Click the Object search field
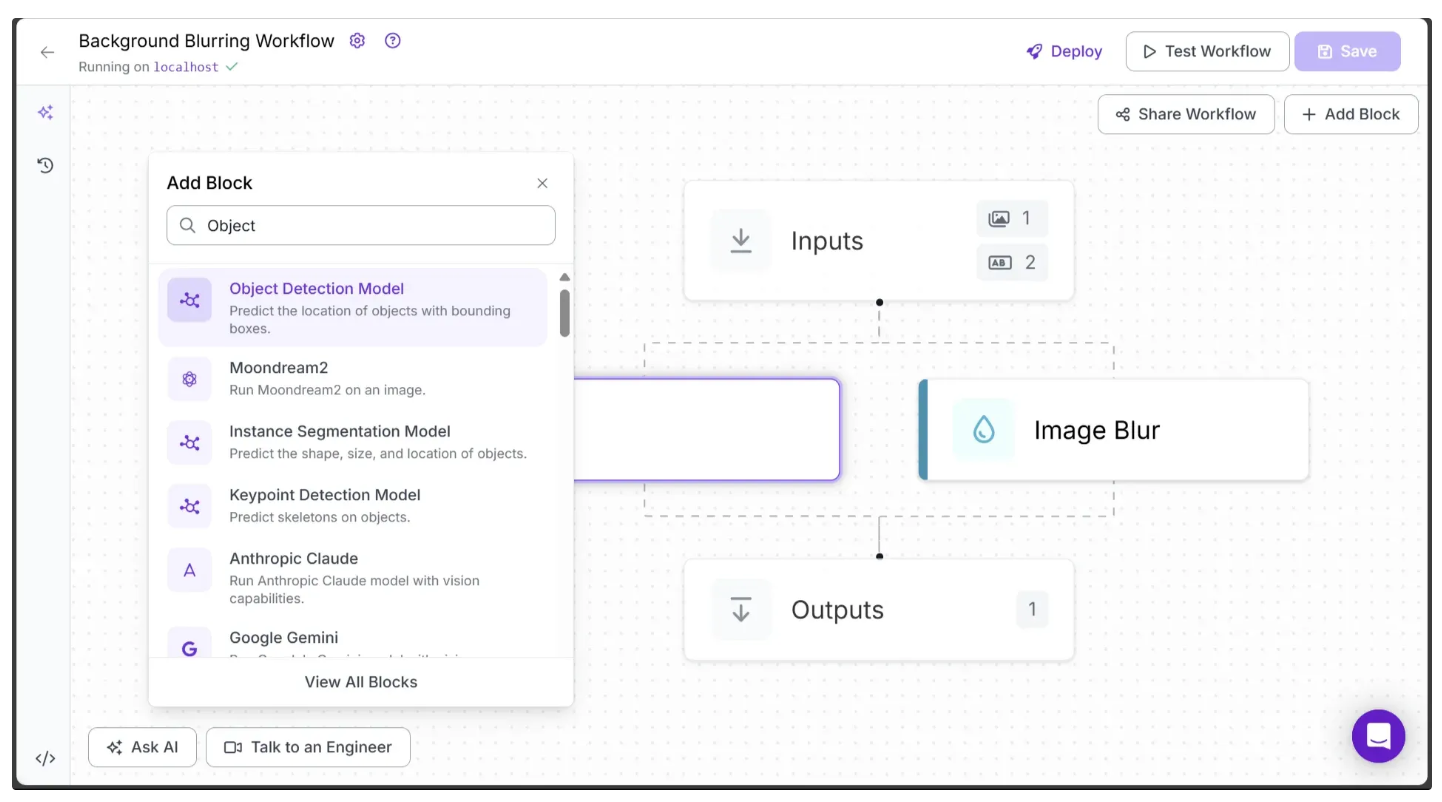The height and width of the screenshot is (802, 1442). 361,225
